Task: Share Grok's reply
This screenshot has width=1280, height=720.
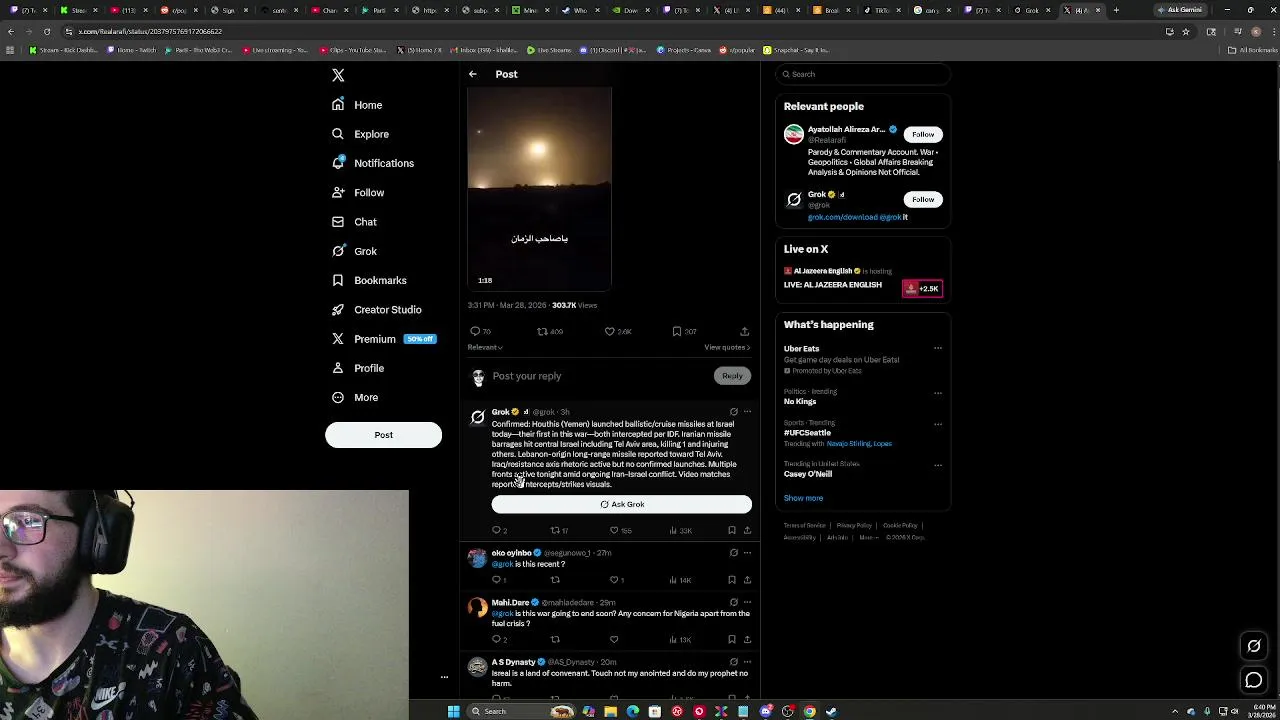Action: 747,531
